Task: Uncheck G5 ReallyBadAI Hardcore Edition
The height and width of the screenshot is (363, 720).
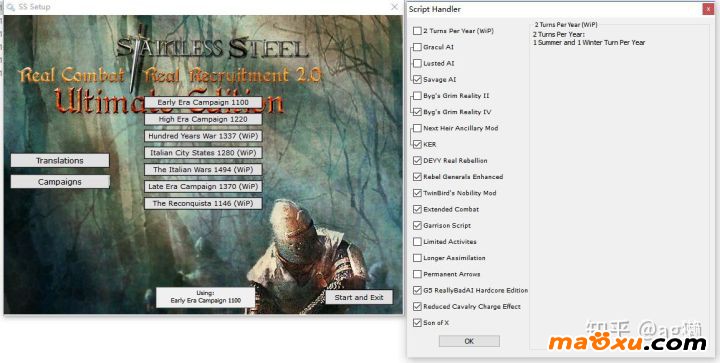Action: click(417, 290)
